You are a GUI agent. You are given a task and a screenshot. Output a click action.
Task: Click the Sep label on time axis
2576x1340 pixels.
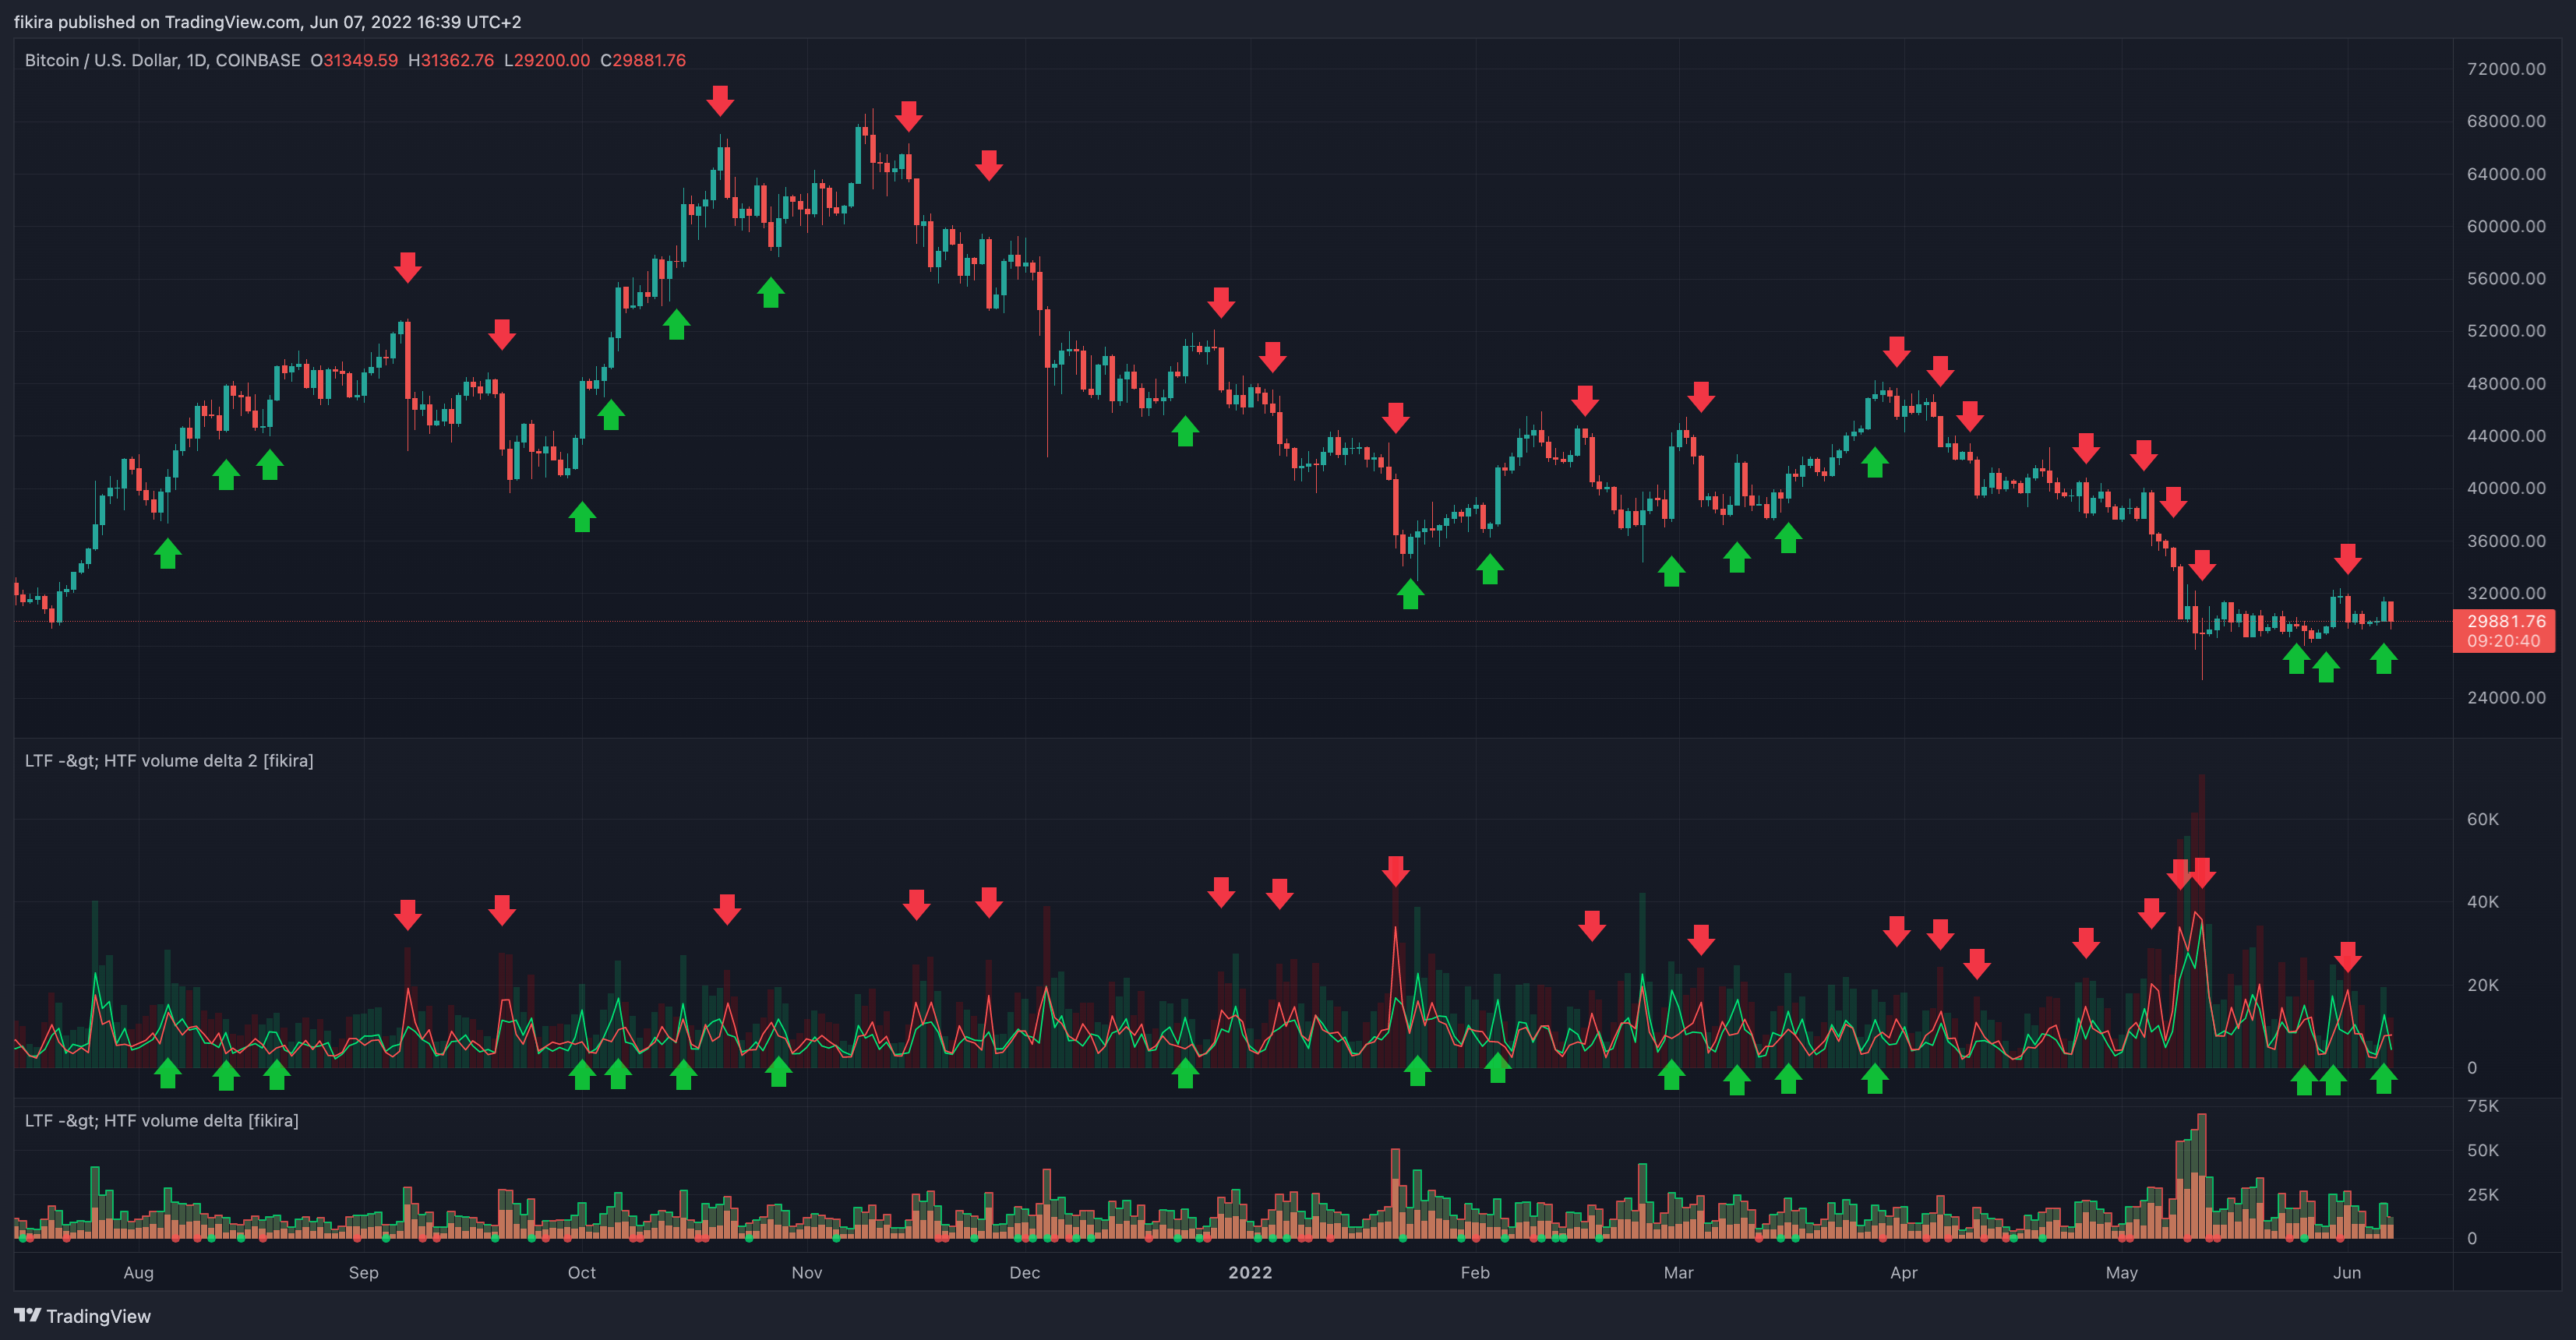tap(364, 1272)
